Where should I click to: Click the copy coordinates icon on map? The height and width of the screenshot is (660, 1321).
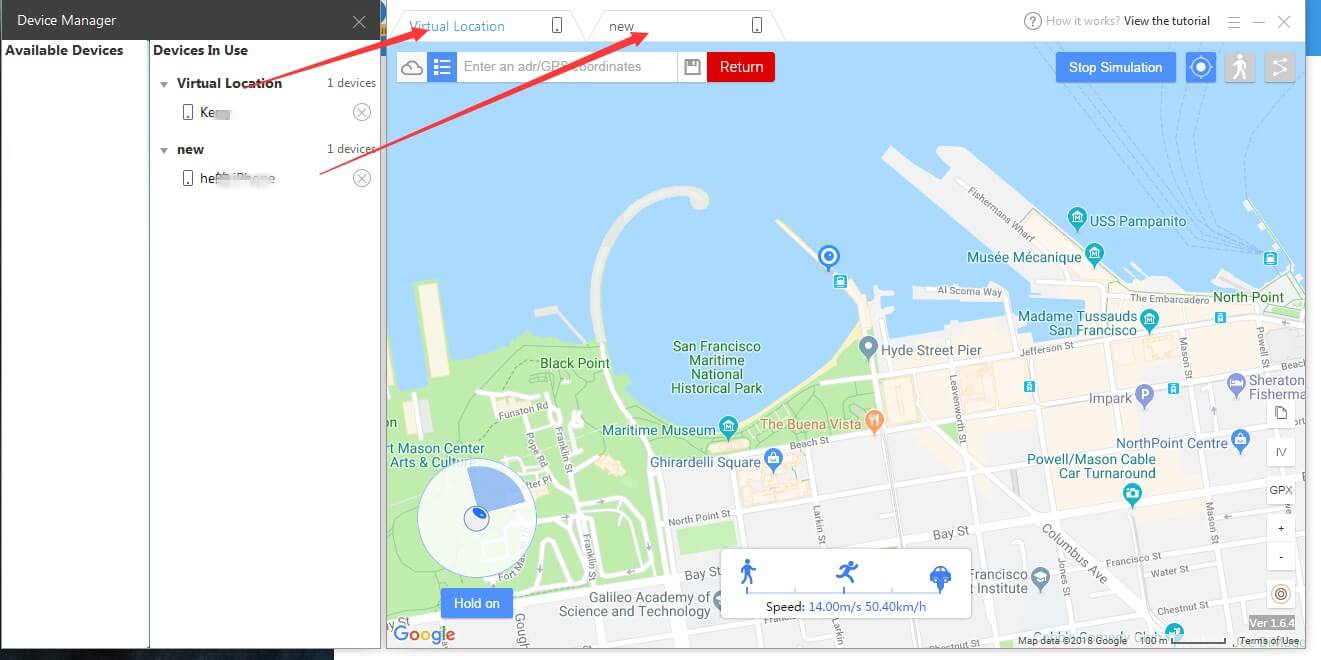click(x=1281, y=413)
